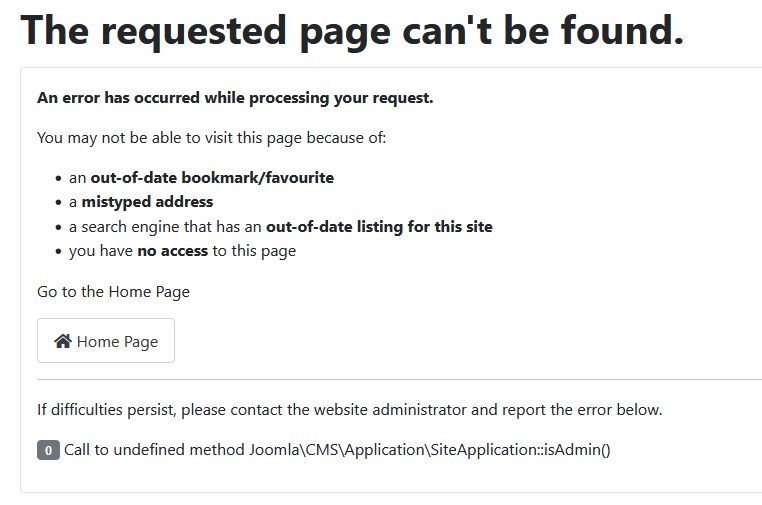
Task: Click the house icon in Home Page button
Action: [63, 341]
